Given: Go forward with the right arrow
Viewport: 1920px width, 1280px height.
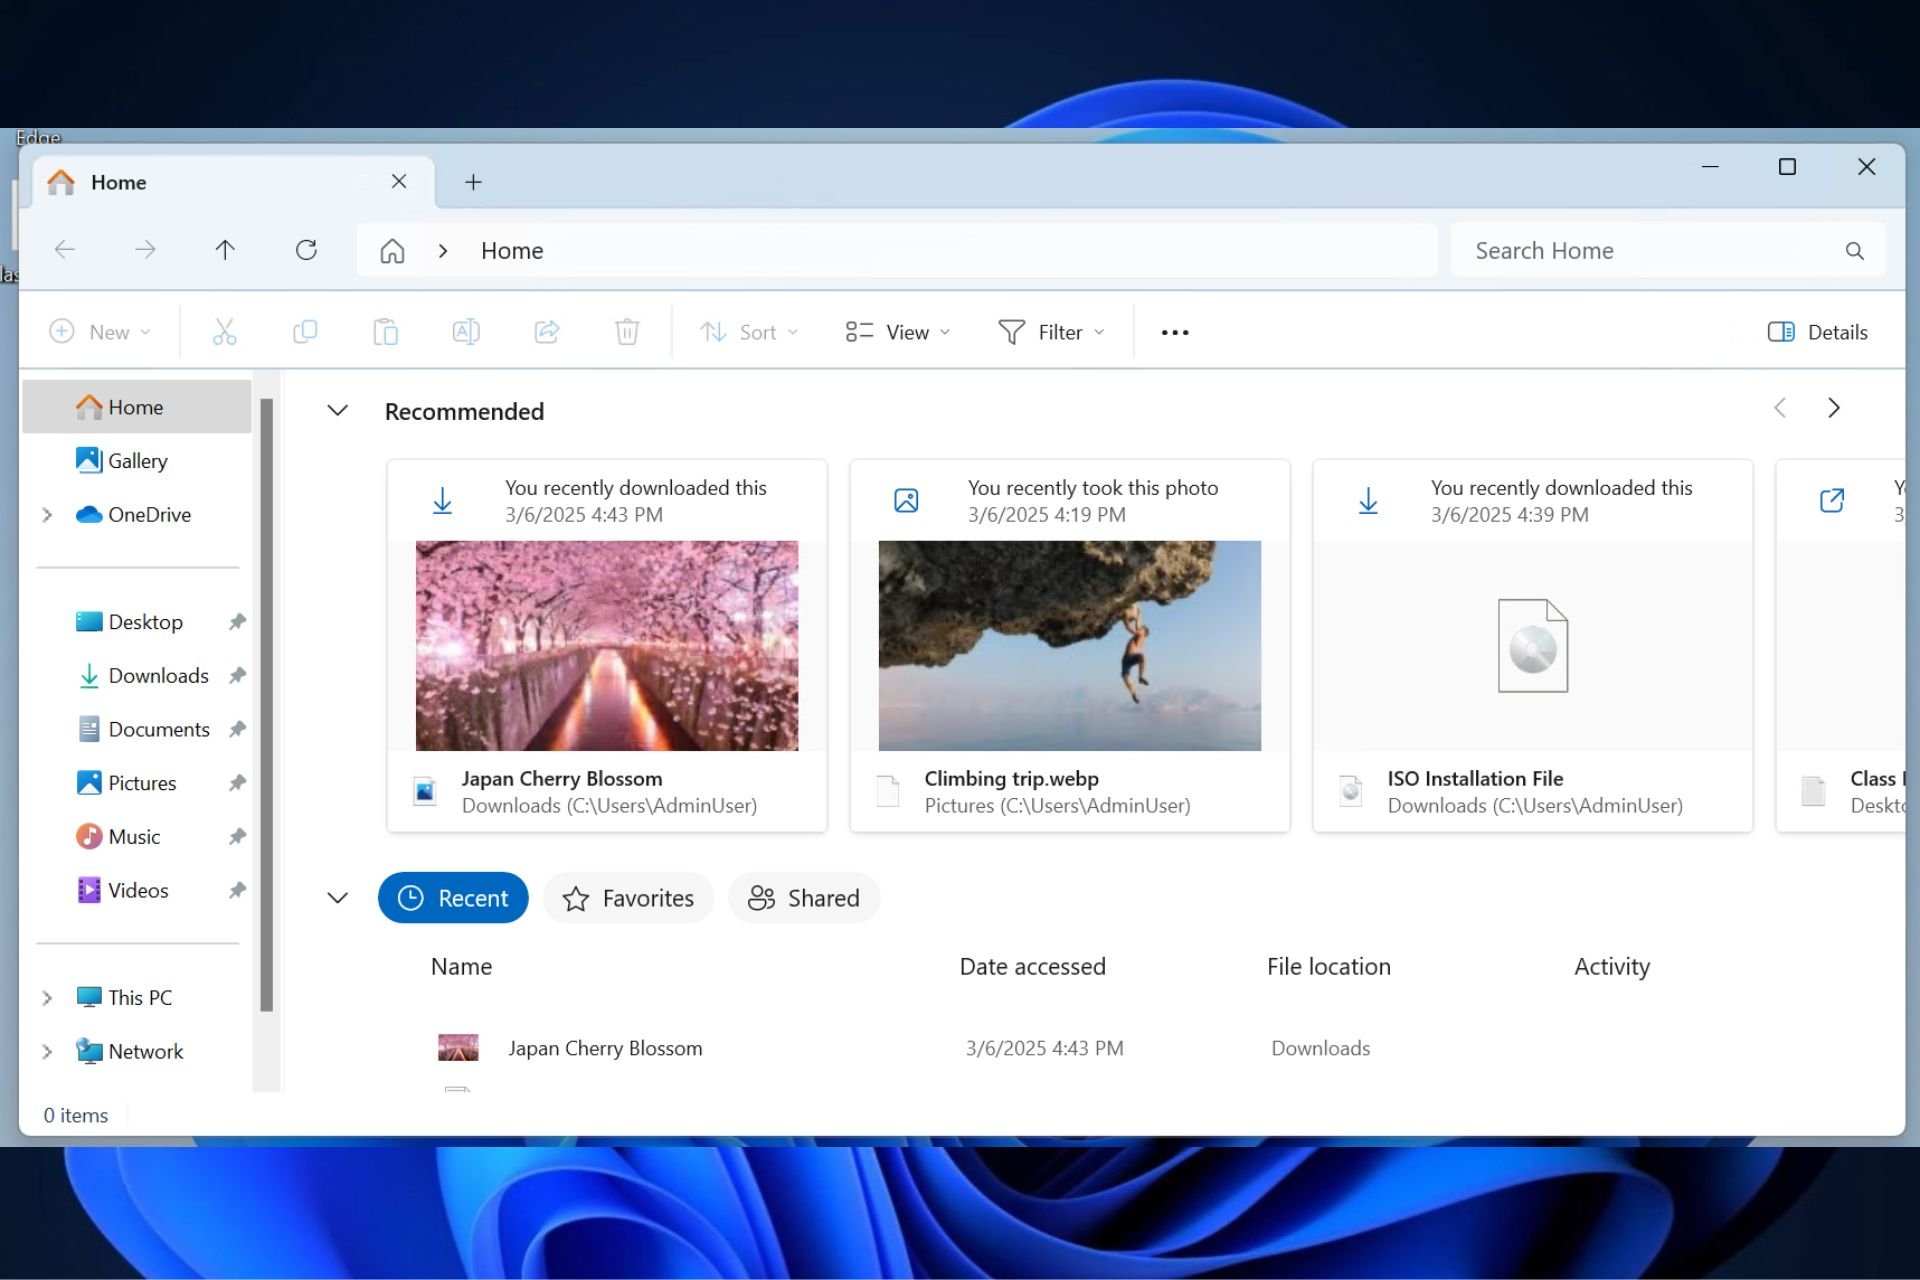Looking at the screenshot, I should (x=145, y=250).
